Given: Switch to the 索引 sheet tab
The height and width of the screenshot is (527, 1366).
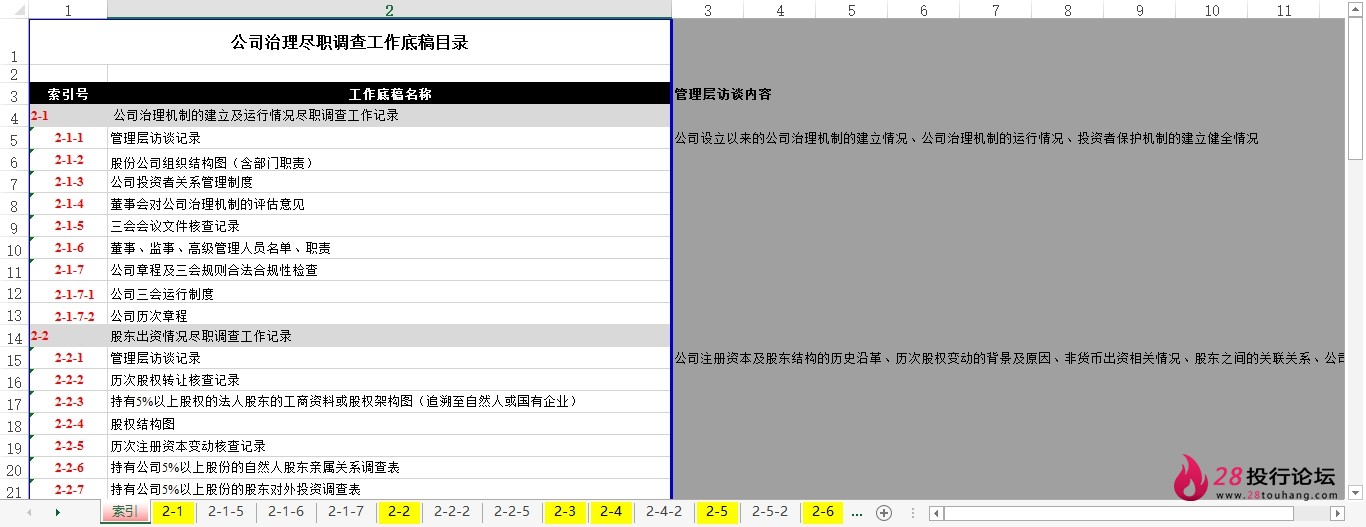Looking at the screenshot, I should pos(125,512).
